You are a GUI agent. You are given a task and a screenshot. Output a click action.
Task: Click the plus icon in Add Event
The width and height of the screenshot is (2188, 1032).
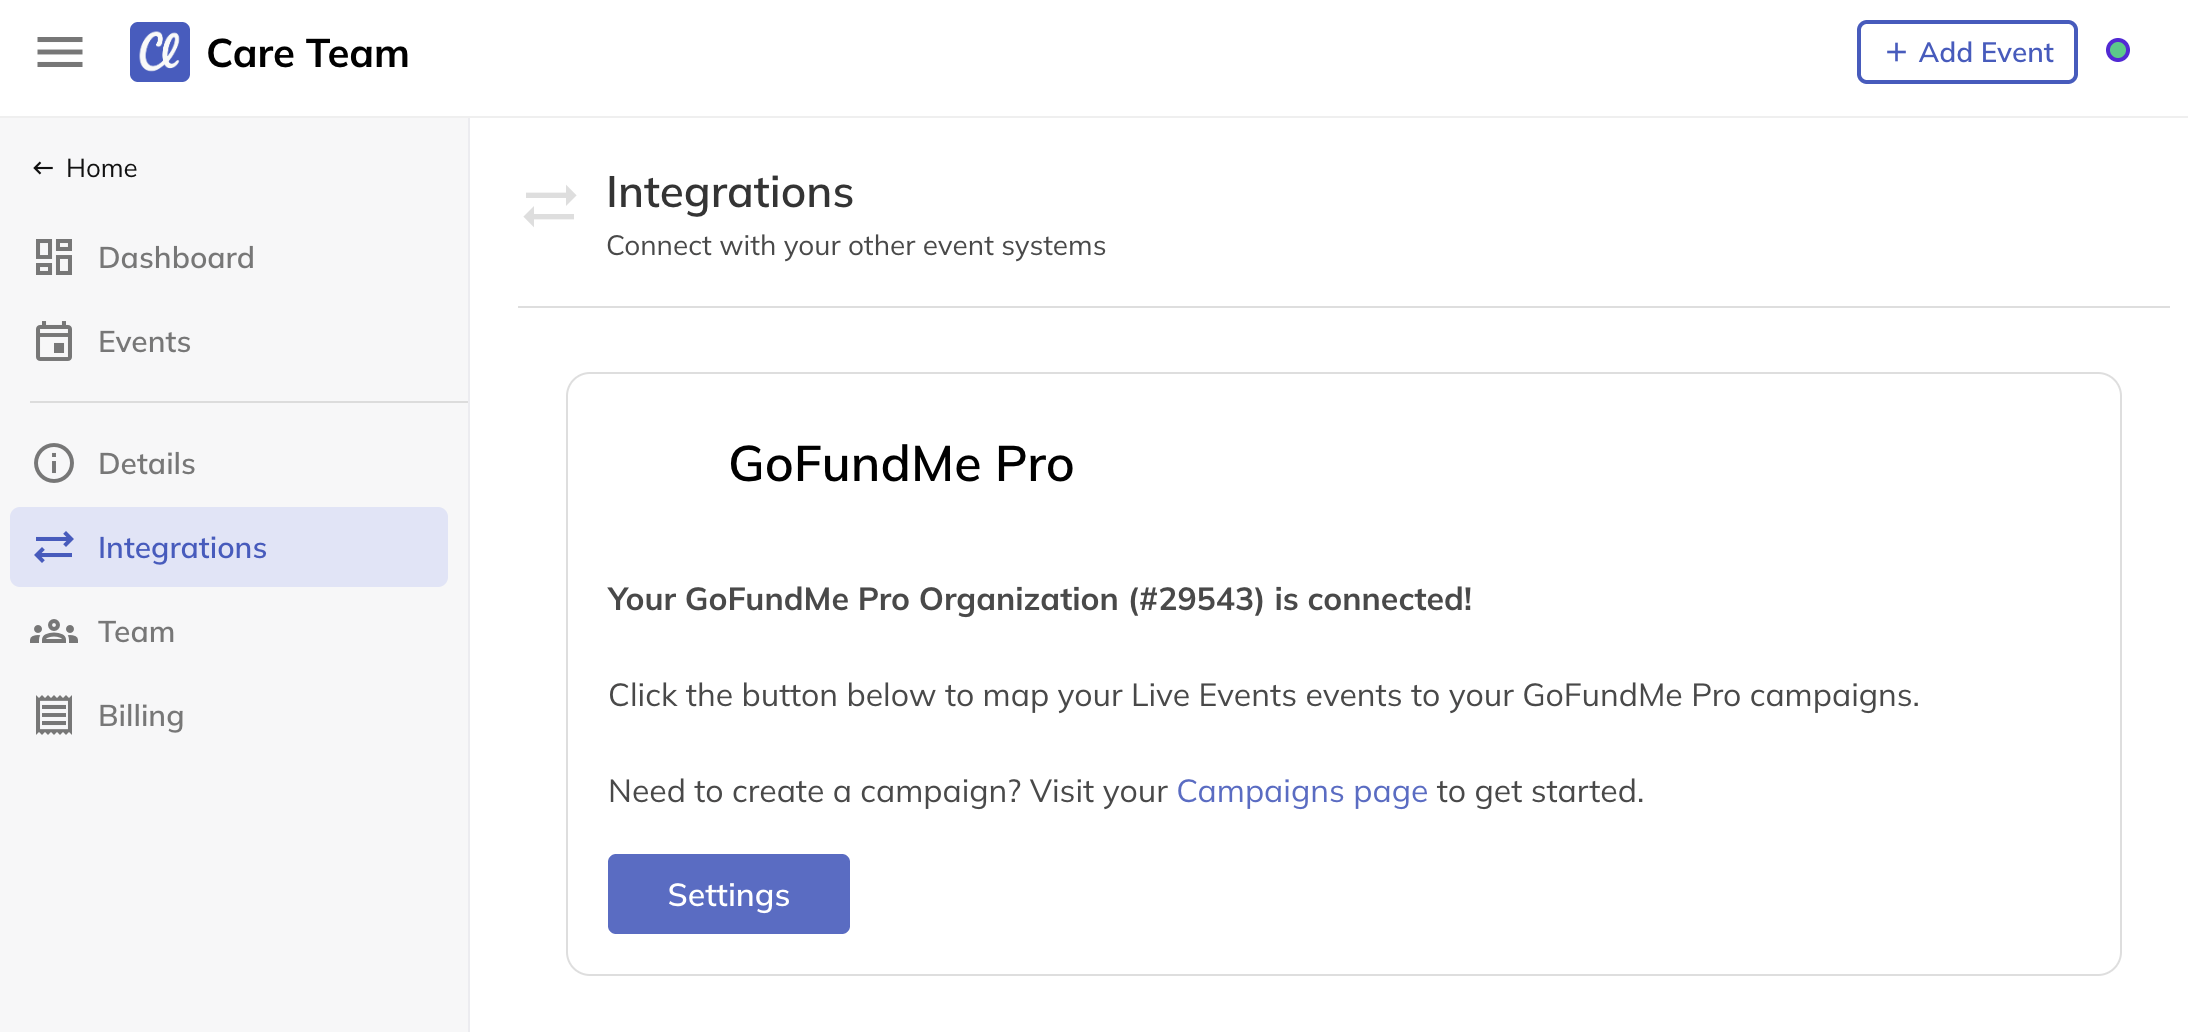click(x=1896, y=52)
